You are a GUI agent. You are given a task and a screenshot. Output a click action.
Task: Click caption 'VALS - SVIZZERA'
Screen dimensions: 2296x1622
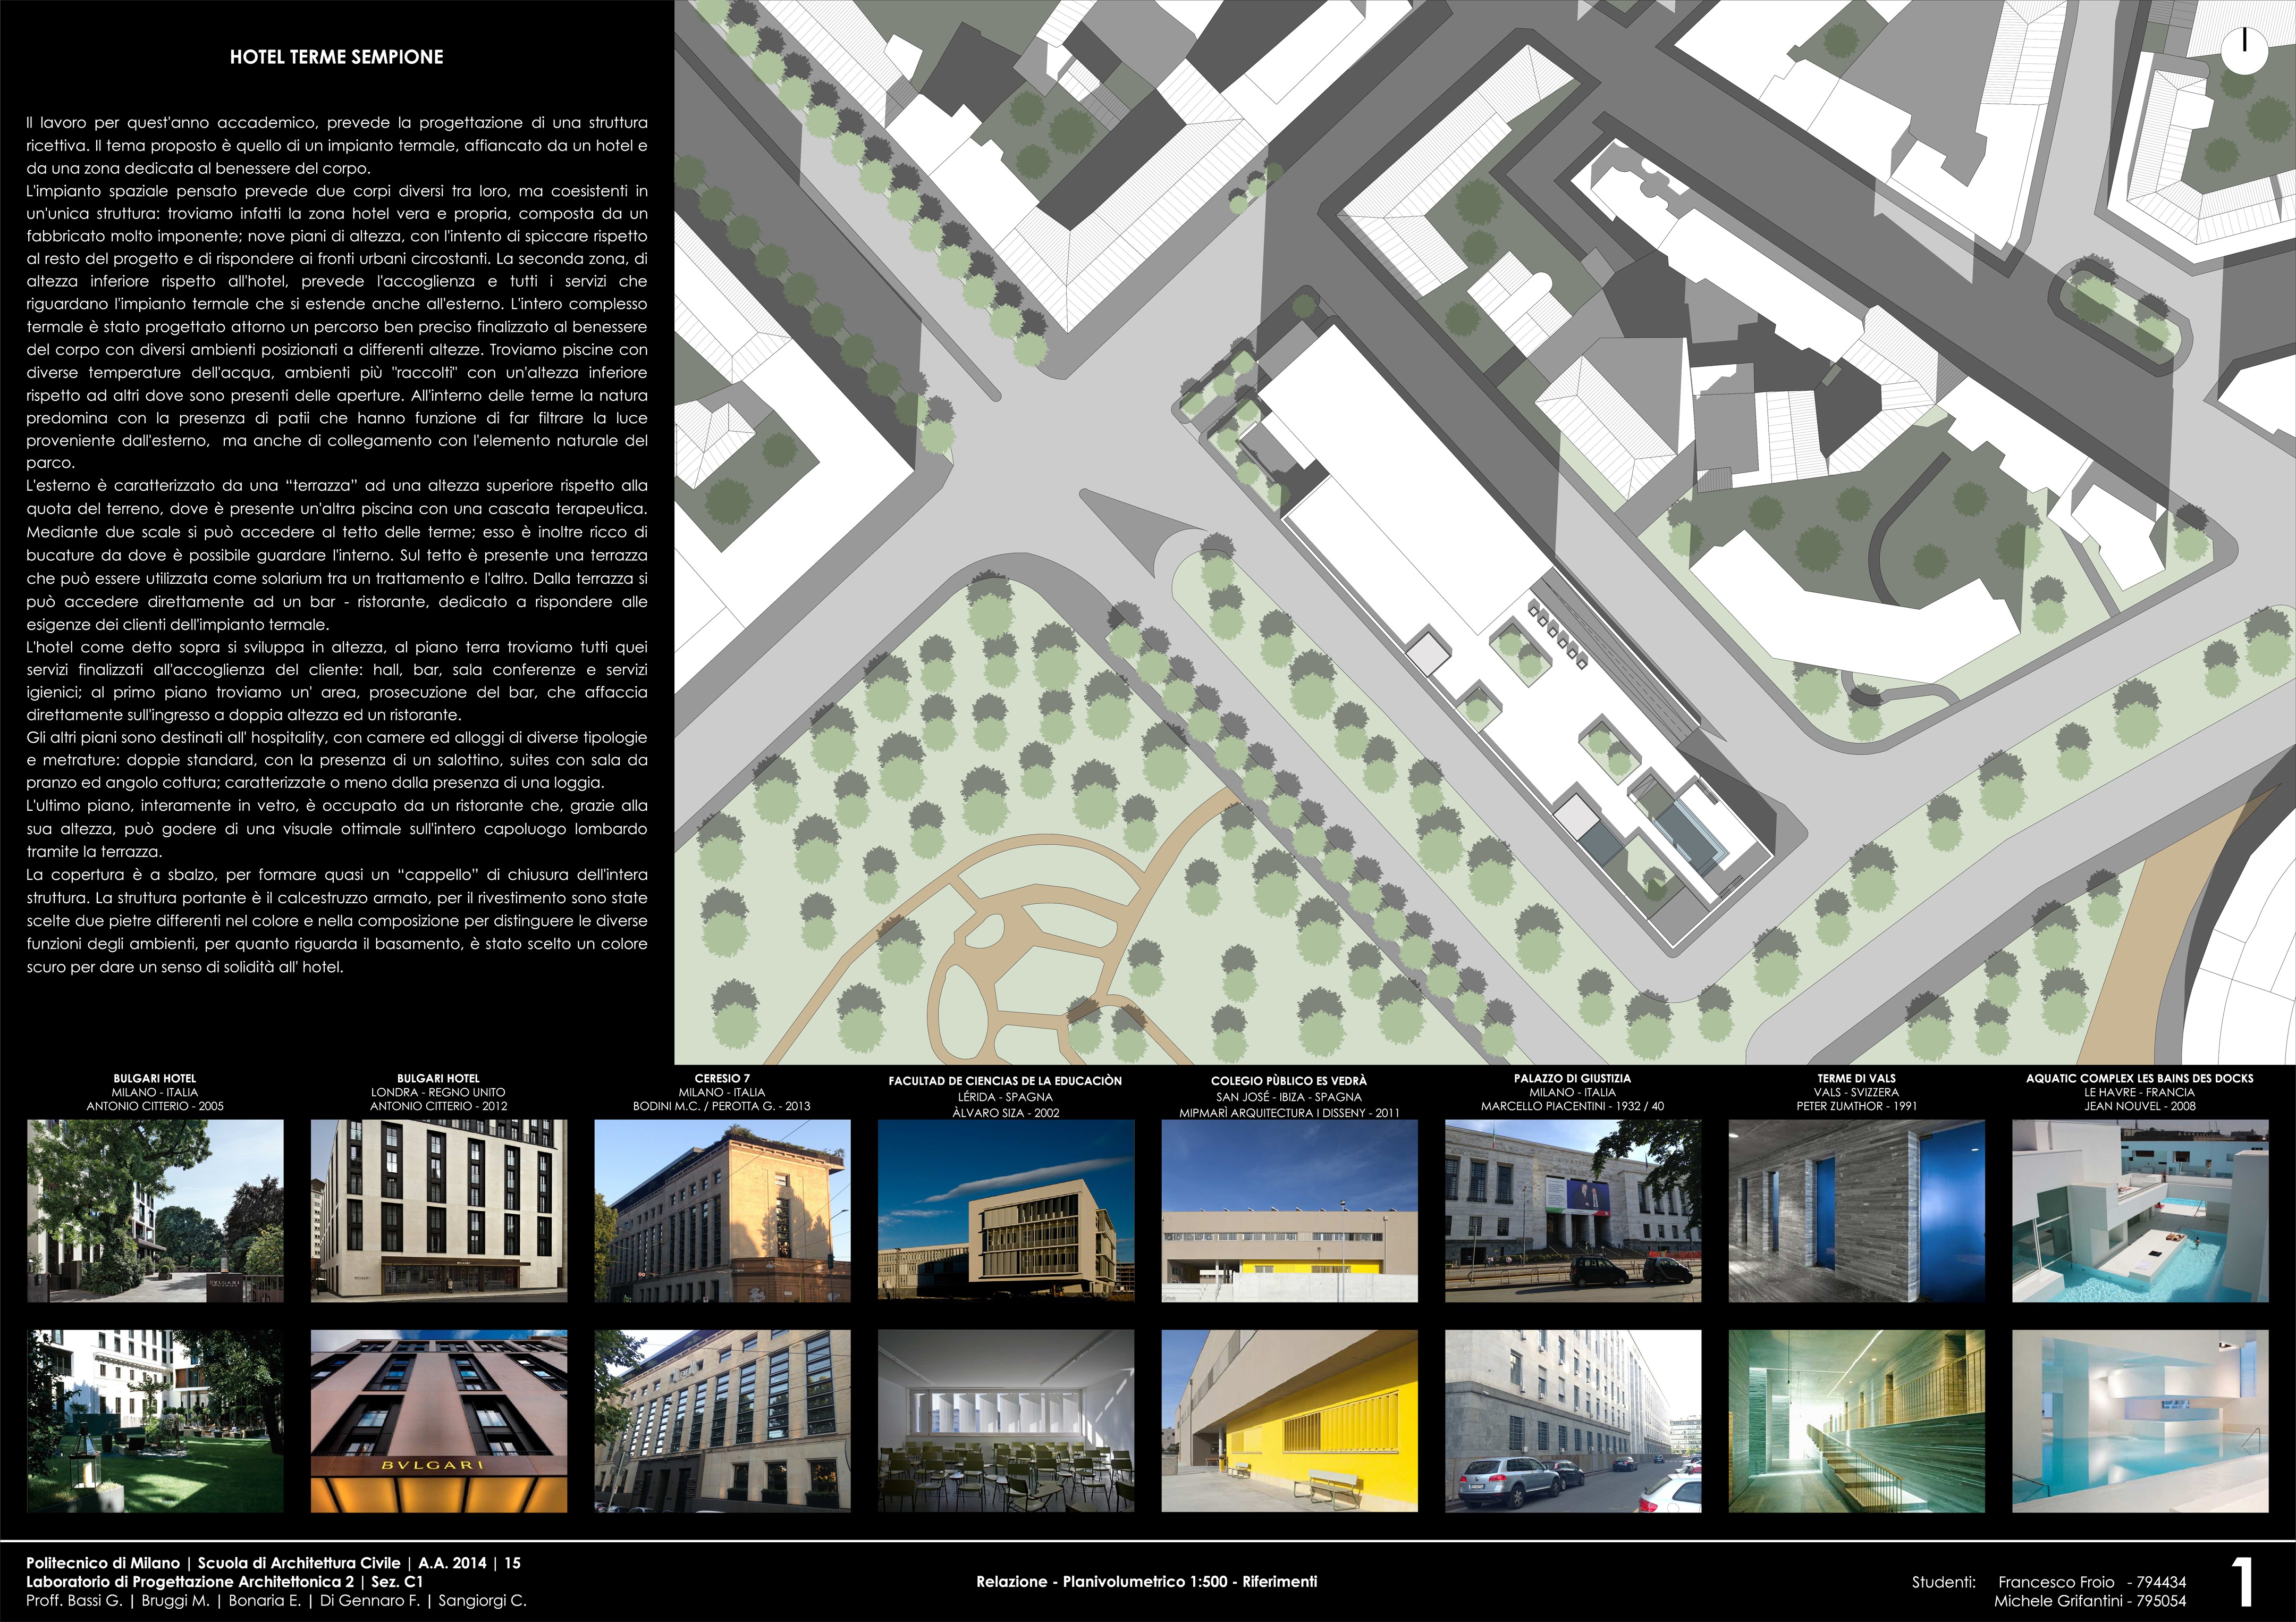pos(1856,1092)
